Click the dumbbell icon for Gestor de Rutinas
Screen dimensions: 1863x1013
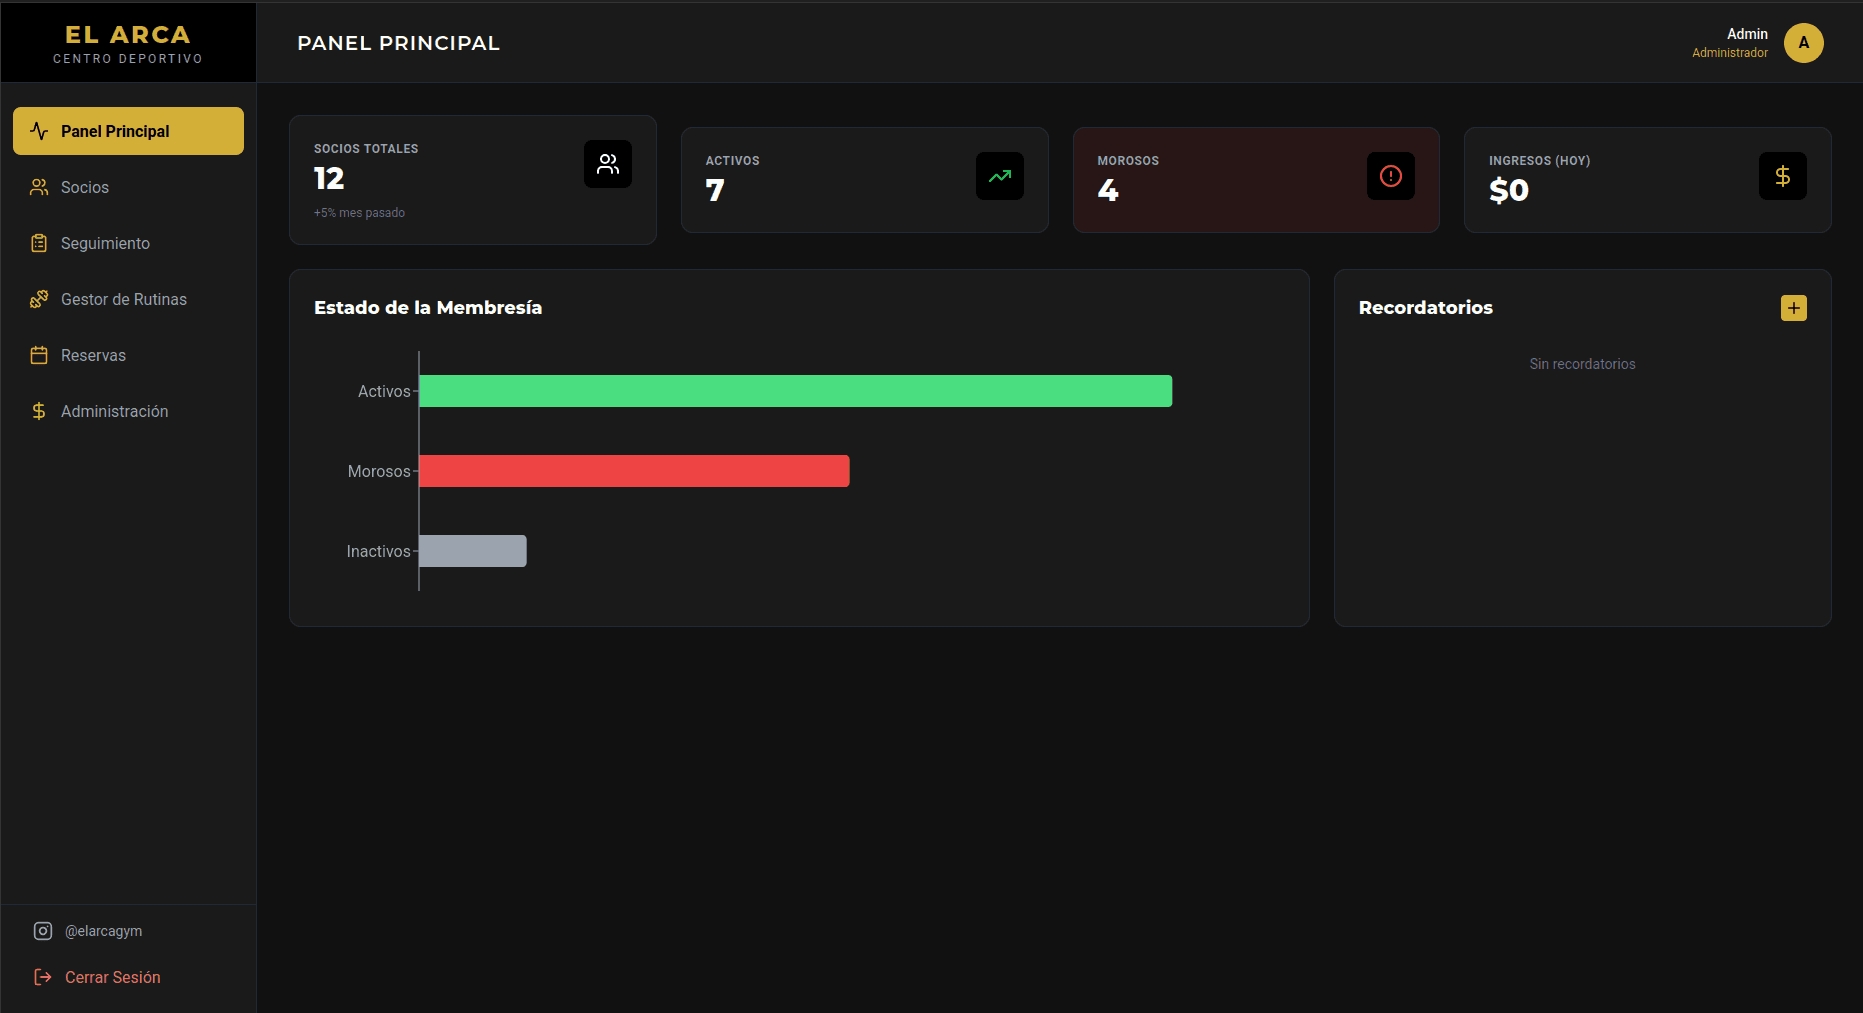[x=39, y=299]
